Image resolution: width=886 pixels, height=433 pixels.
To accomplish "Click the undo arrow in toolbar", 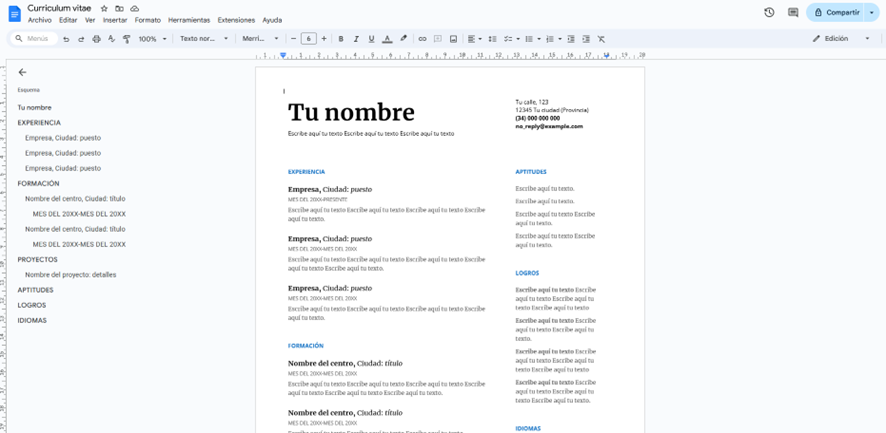I will coord(66,39).
